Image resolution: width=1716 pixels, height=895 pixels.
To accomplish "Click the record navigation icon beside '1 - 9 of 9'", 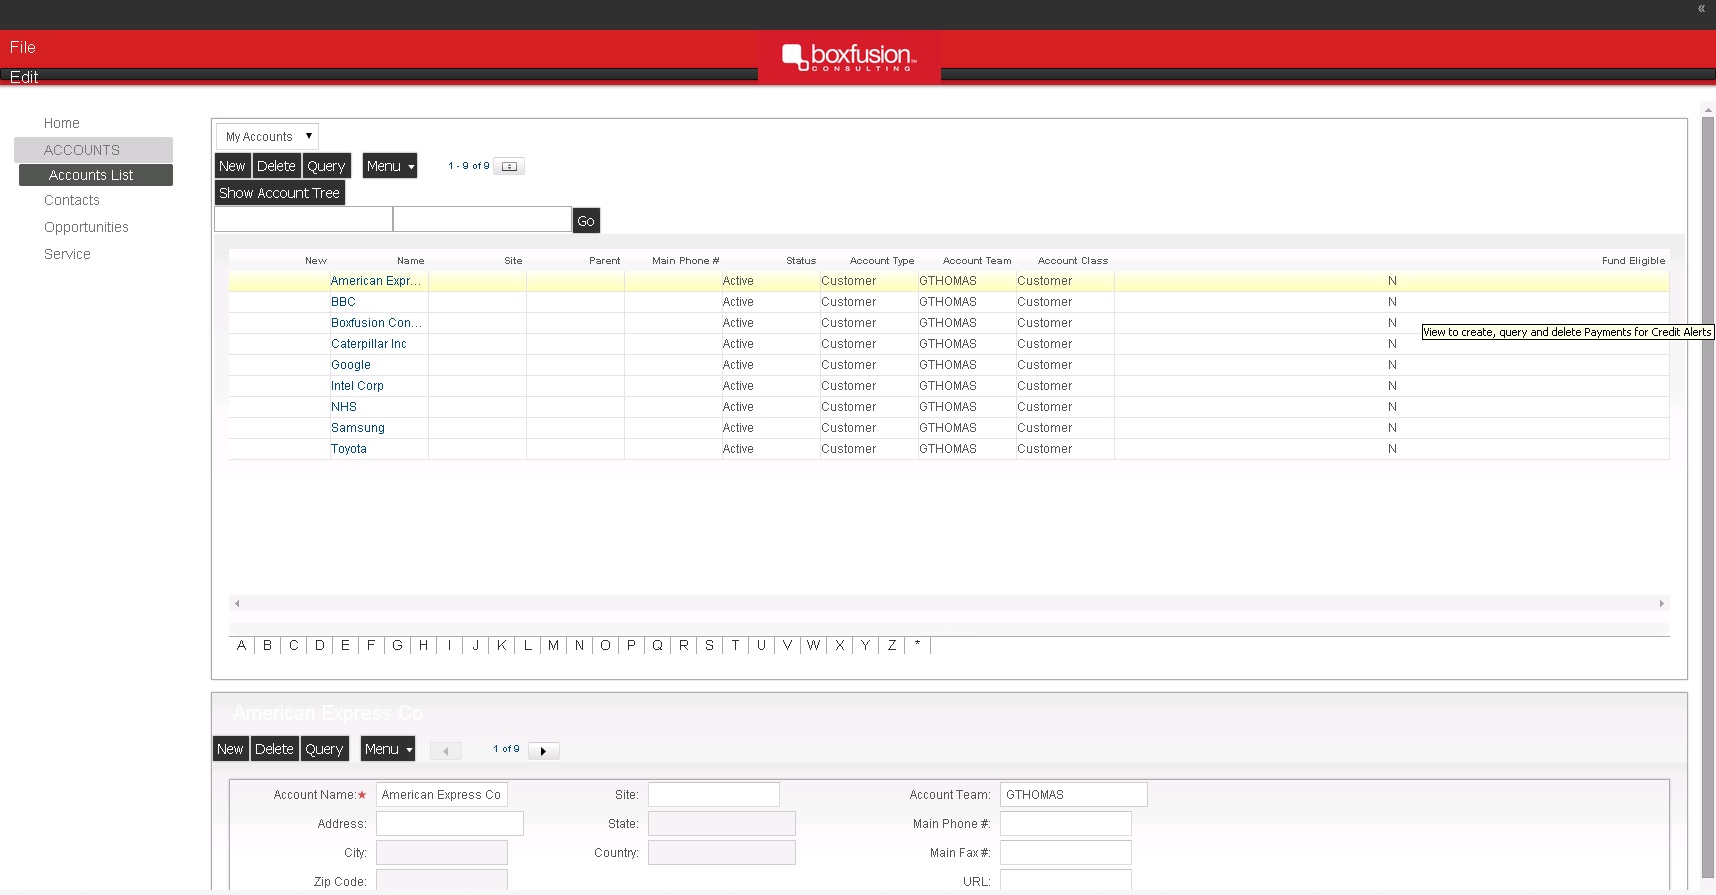I will click(x=509, y=166).
